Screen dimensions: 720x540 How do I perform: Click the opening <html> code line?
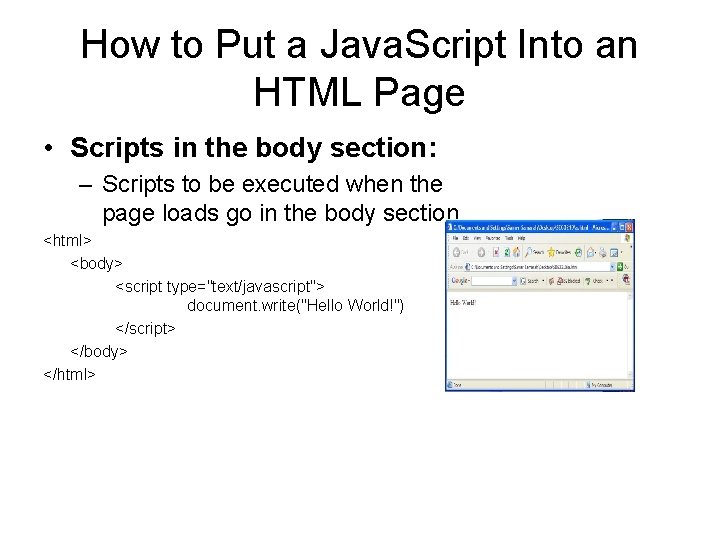68,240
